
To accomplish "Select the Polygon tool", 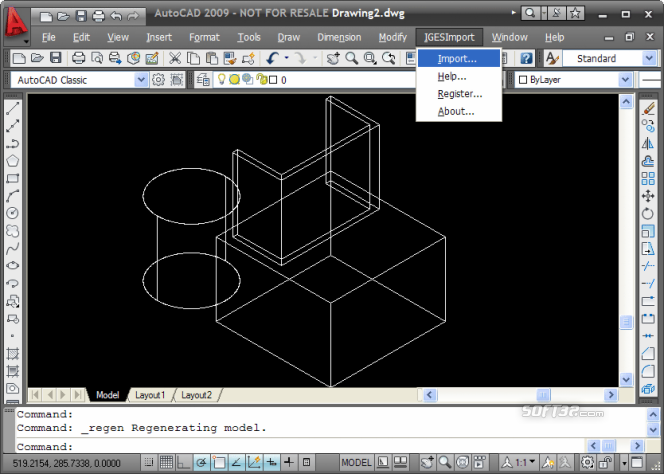I will tap(12, 161).
